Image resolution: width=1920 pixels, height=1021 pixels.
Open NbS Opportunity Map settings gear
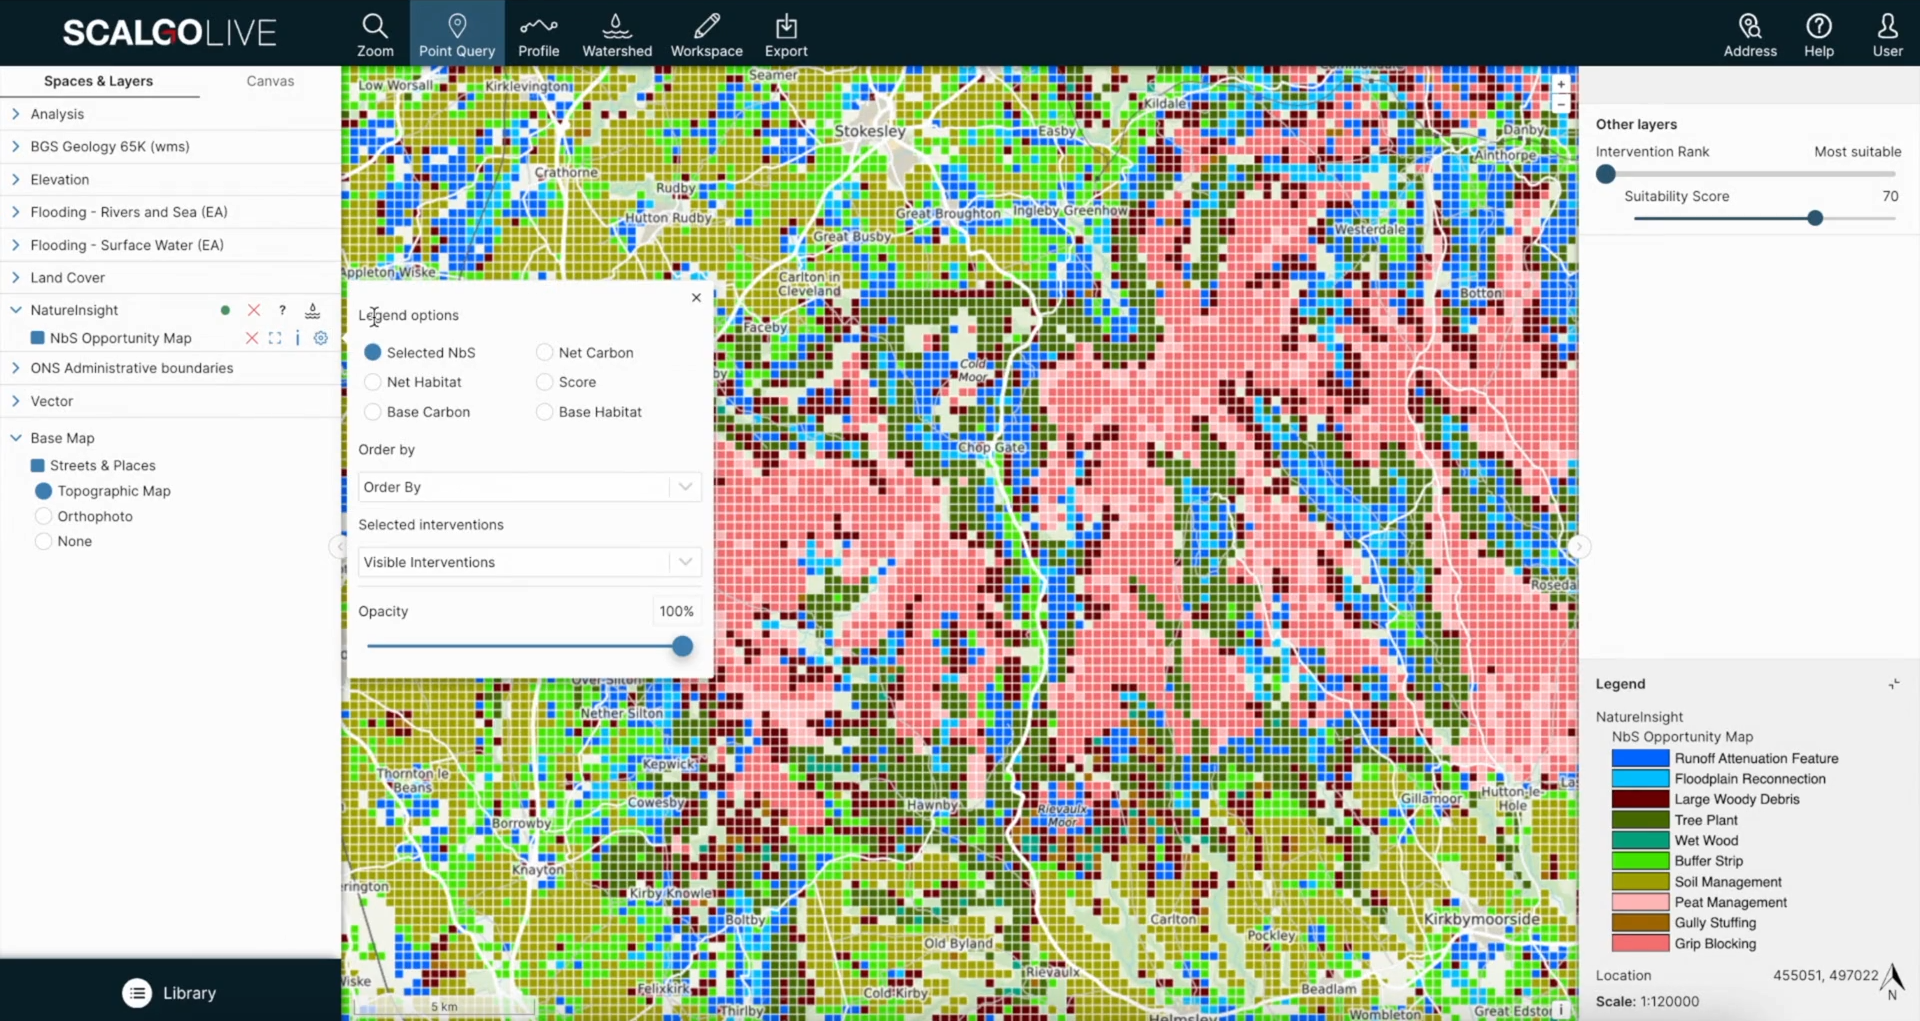(321, 338)
